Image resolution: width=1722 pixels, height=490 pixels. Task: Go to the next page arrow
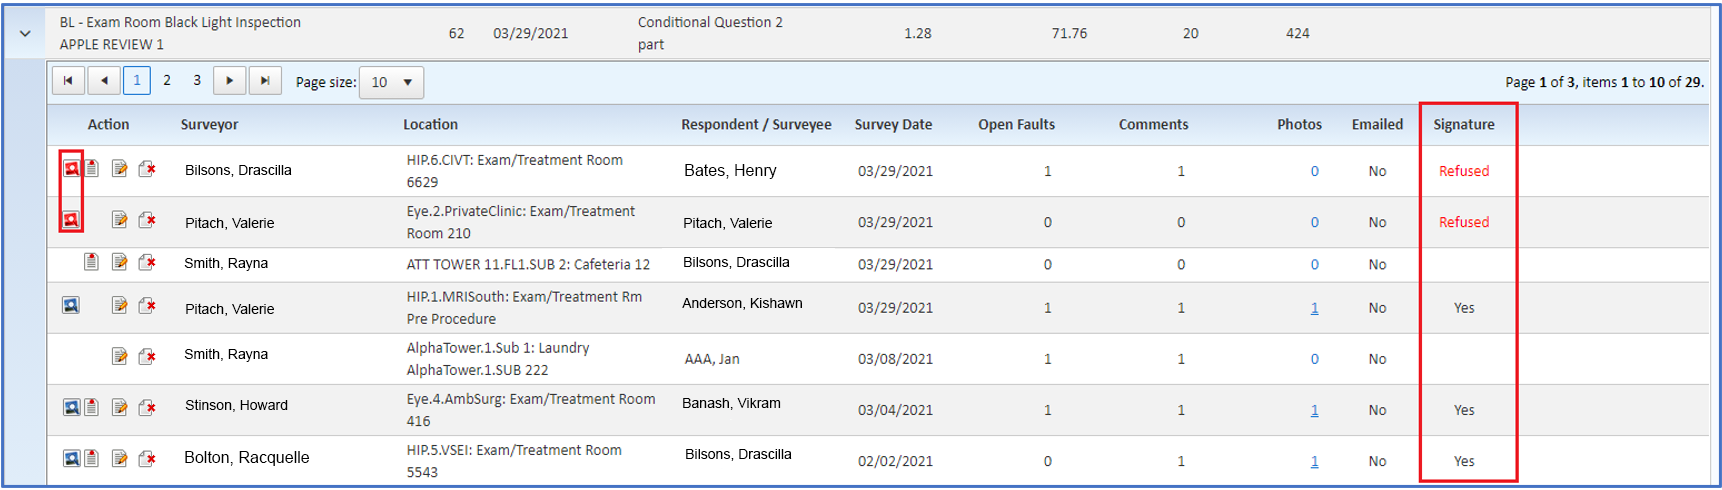click(x=230, y=80)
